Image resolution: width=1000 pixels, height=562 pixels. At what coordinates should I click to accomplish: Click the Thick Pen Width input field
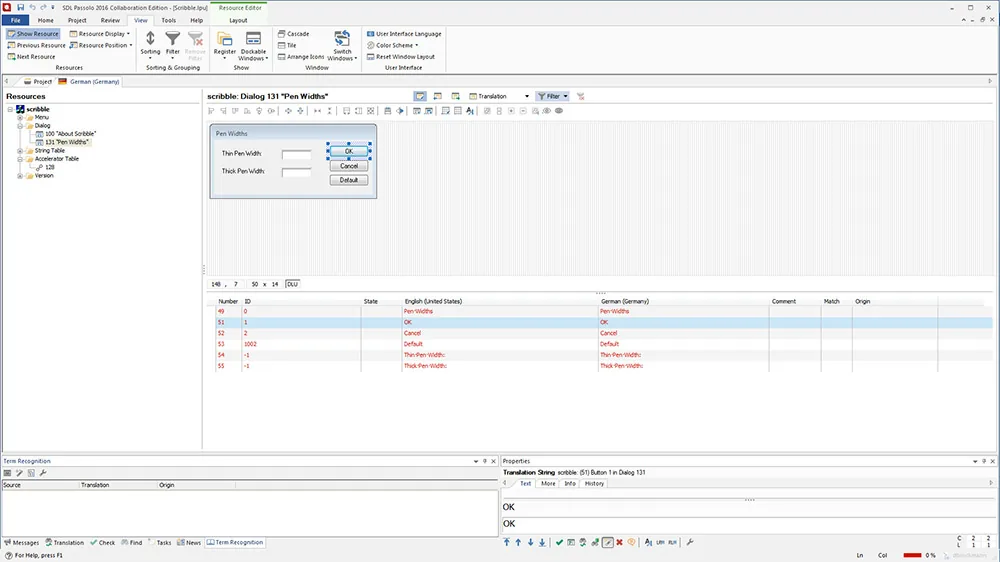pos(297,172)
